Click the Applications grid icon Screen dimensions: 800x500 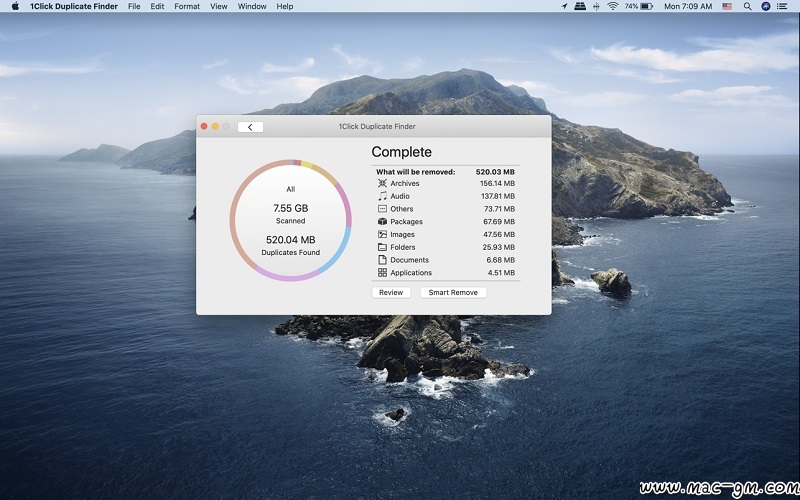382,272
